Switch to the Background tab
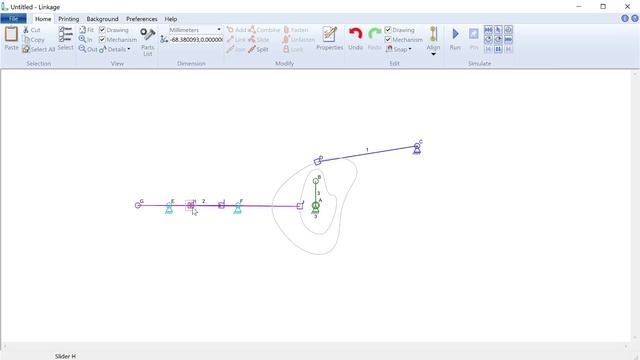Viewport: 640px width, 360px height. pos(102,19)
